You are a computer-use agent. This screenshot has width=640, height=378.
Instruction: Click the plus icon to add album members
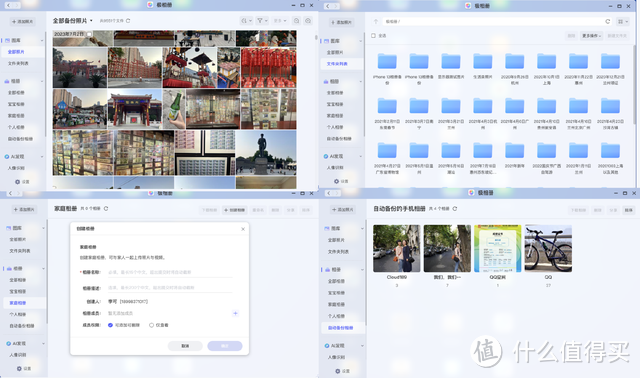(x=235, y=314)
